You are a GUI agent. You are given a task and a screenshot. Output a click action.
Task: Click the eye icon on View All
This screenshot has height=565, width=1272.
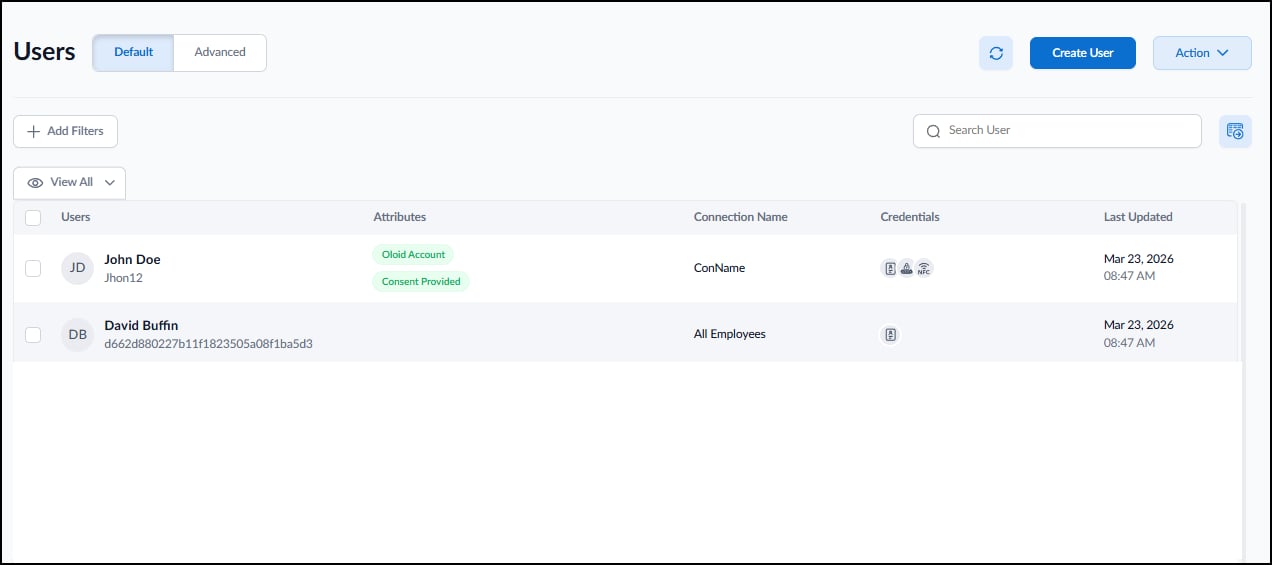(35, 183)
